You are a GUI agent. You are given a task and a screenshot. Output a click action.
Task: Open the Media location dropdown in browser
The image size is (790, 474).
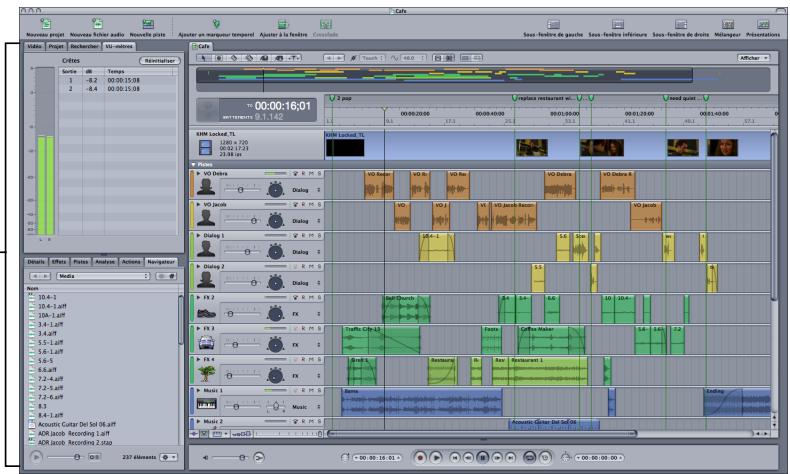(103, 276)
